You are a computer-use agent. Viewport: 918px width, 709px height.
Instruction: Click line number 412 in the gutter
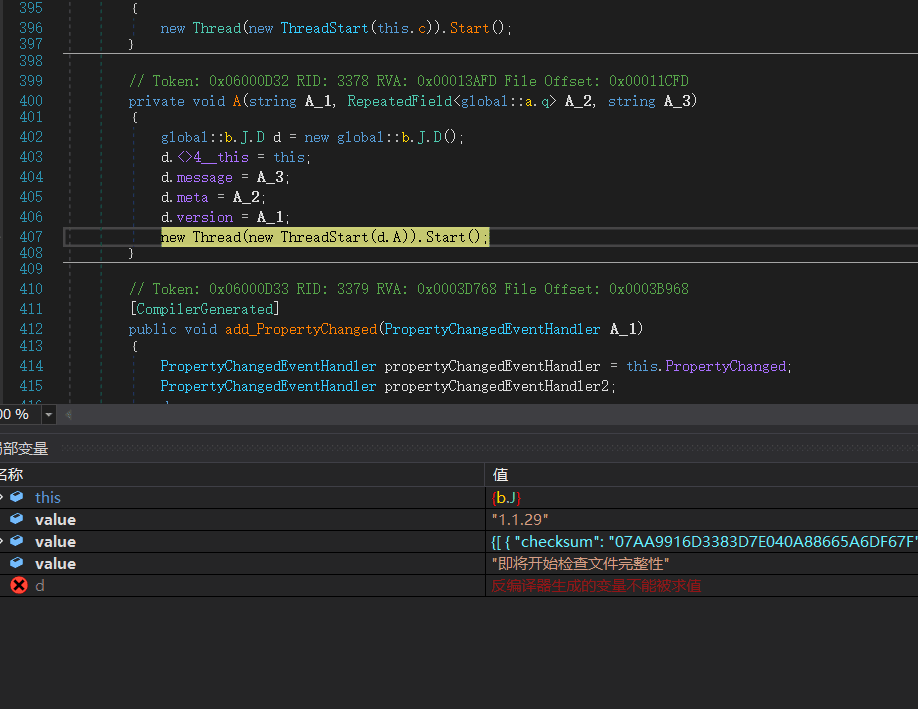point(30,330)
